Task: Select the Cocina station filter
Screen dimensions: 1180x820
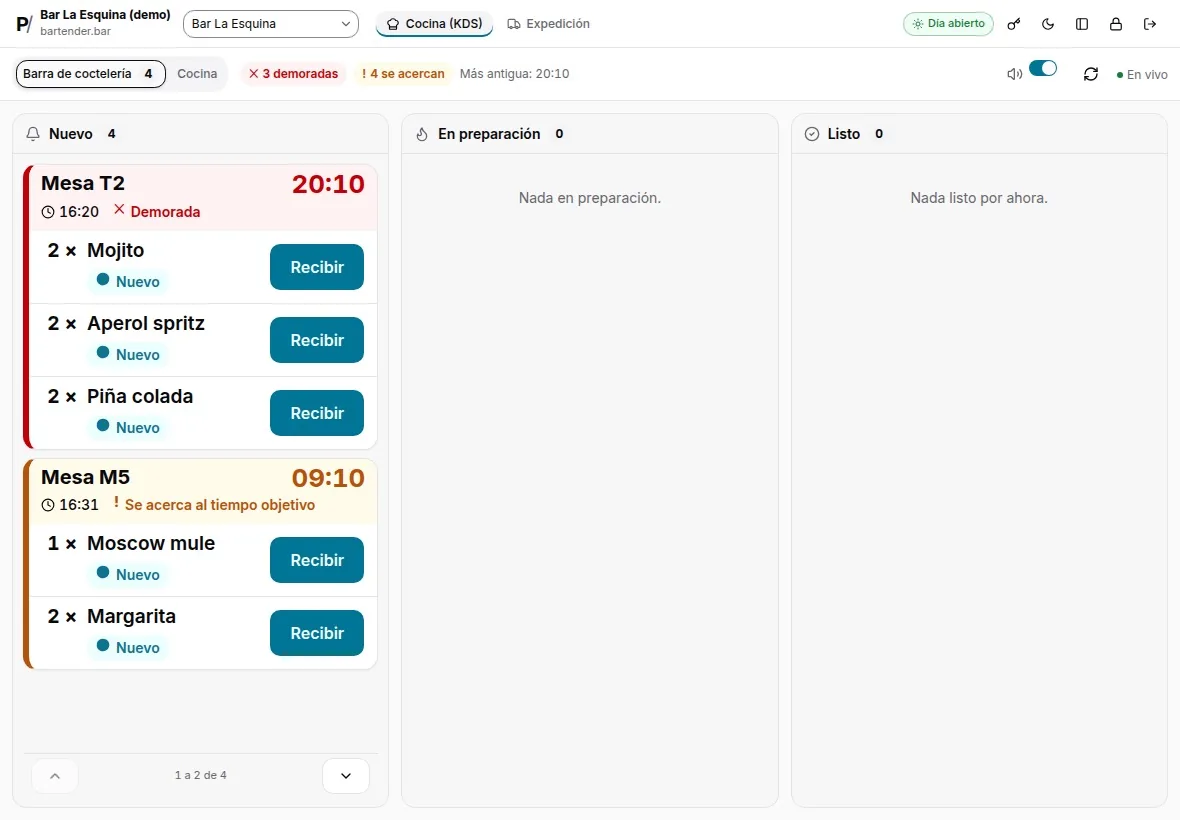Action: point(197,74)
